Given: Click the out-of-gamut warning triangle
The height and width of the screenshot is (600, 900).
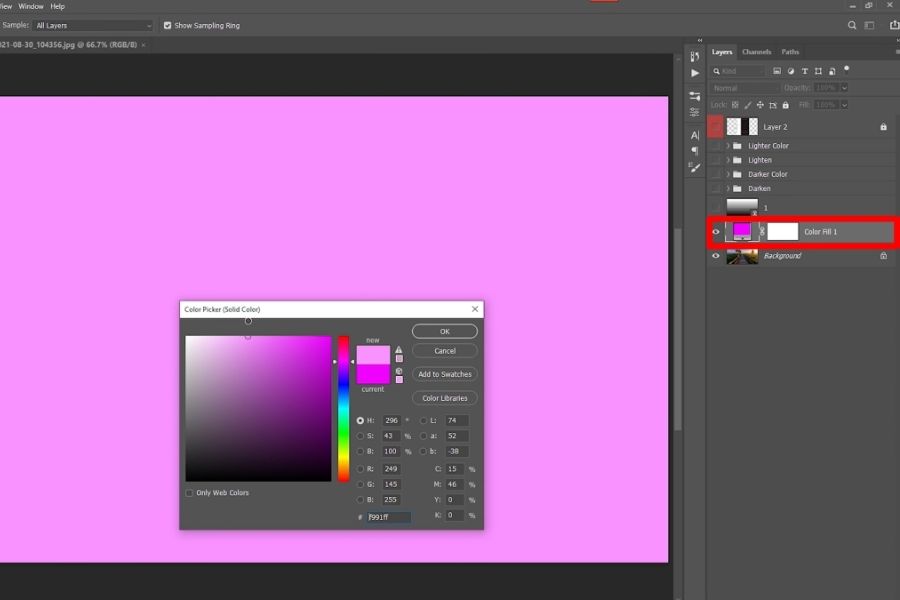Looking at the screenshot, I should pos(399,350).
